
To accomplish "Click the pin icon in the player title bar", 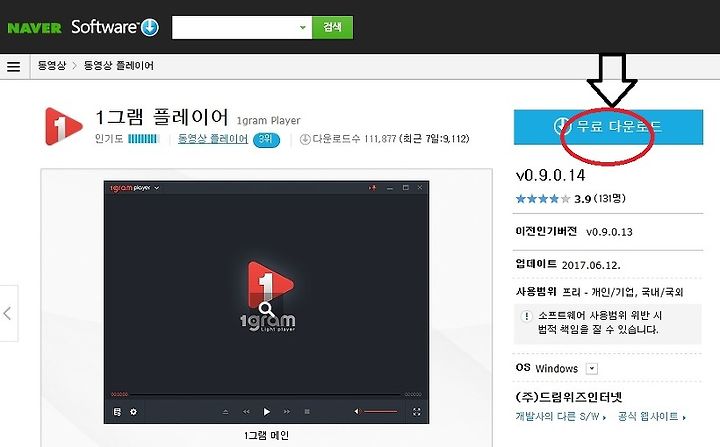I will 372,188.
